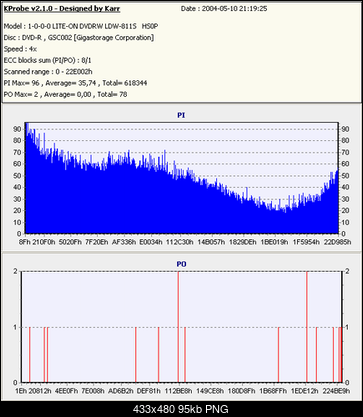Click the KProbe v2.1.0 title text
The width and height of the screenshot is (363, 417).
coord(62,9)
